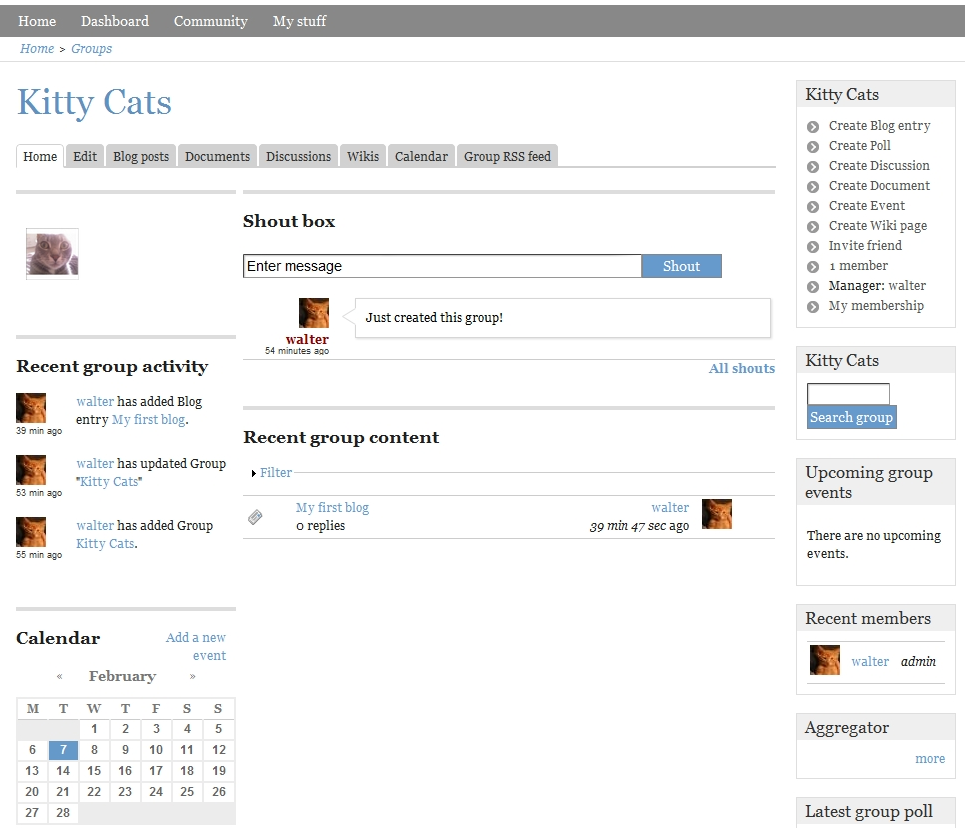Click the more link in Aggregator
965x828 pixels.
(x=930, y=758)
